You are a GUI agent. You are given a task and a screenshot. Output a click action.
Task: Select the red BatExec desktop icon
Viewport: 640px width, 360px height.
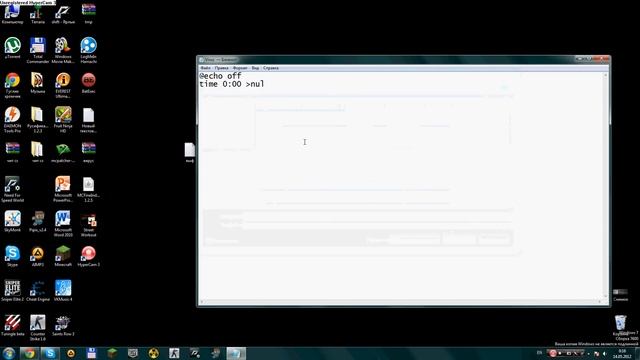click(89, 83)
